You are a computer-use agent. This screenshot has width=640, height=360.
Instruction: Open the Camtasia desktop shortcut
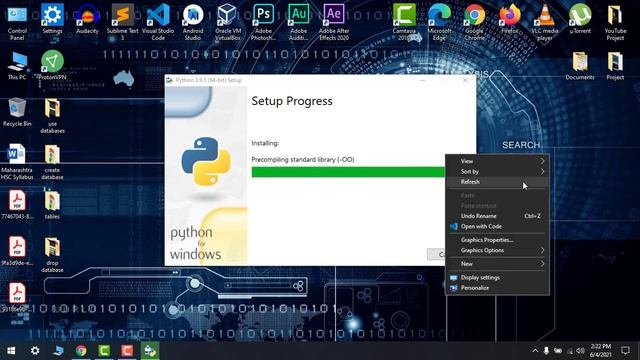pyautogui.click(x=404, y=22)
